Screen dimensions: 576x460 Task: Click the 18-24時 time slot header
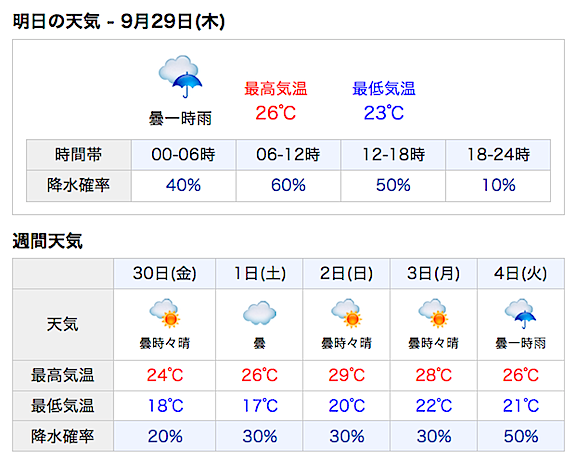pyautogui.click(x=498, y=155)
